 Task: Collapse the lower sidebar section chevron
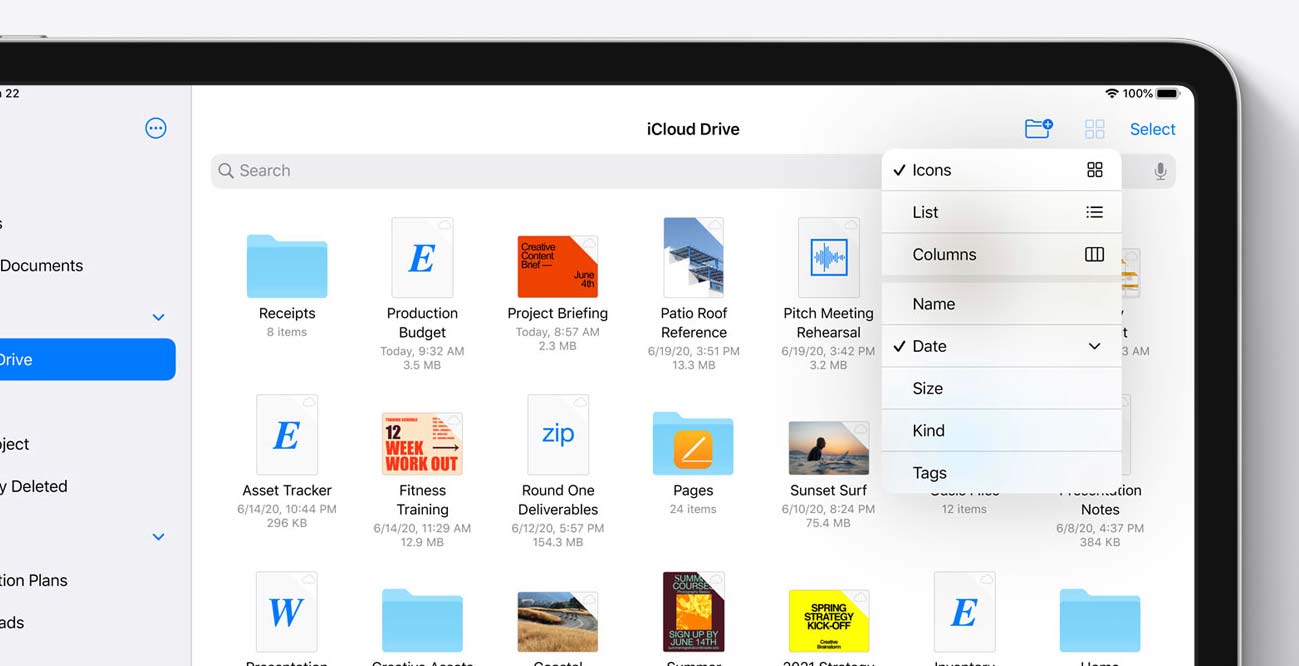pyautogui.click(x=158, y=537)
